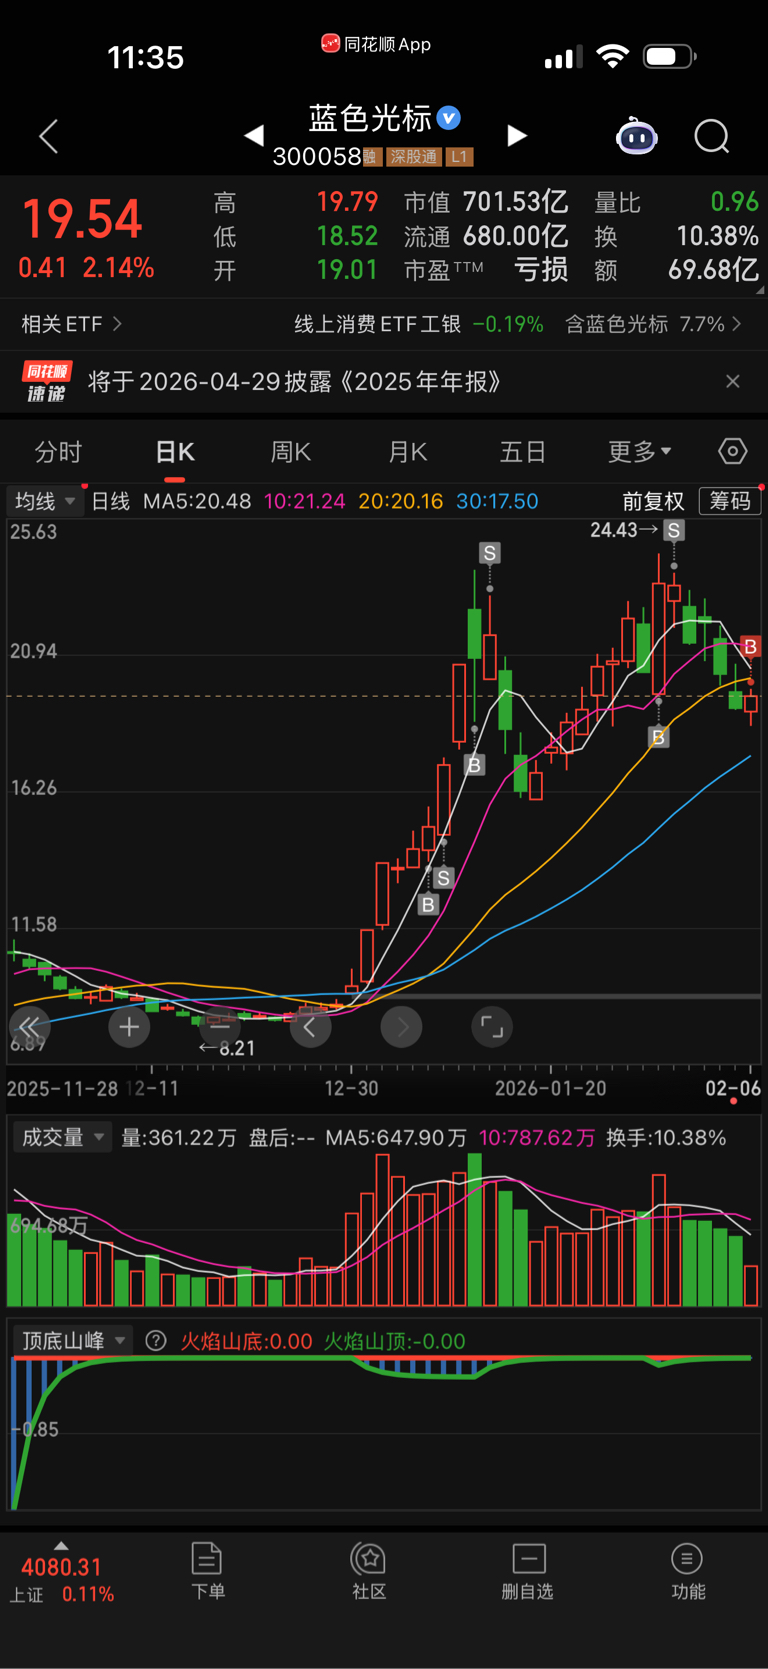Tap the blue verified badge beside 蓝色光标
This screenshot has width=768, height=1669.
point(450,118)
